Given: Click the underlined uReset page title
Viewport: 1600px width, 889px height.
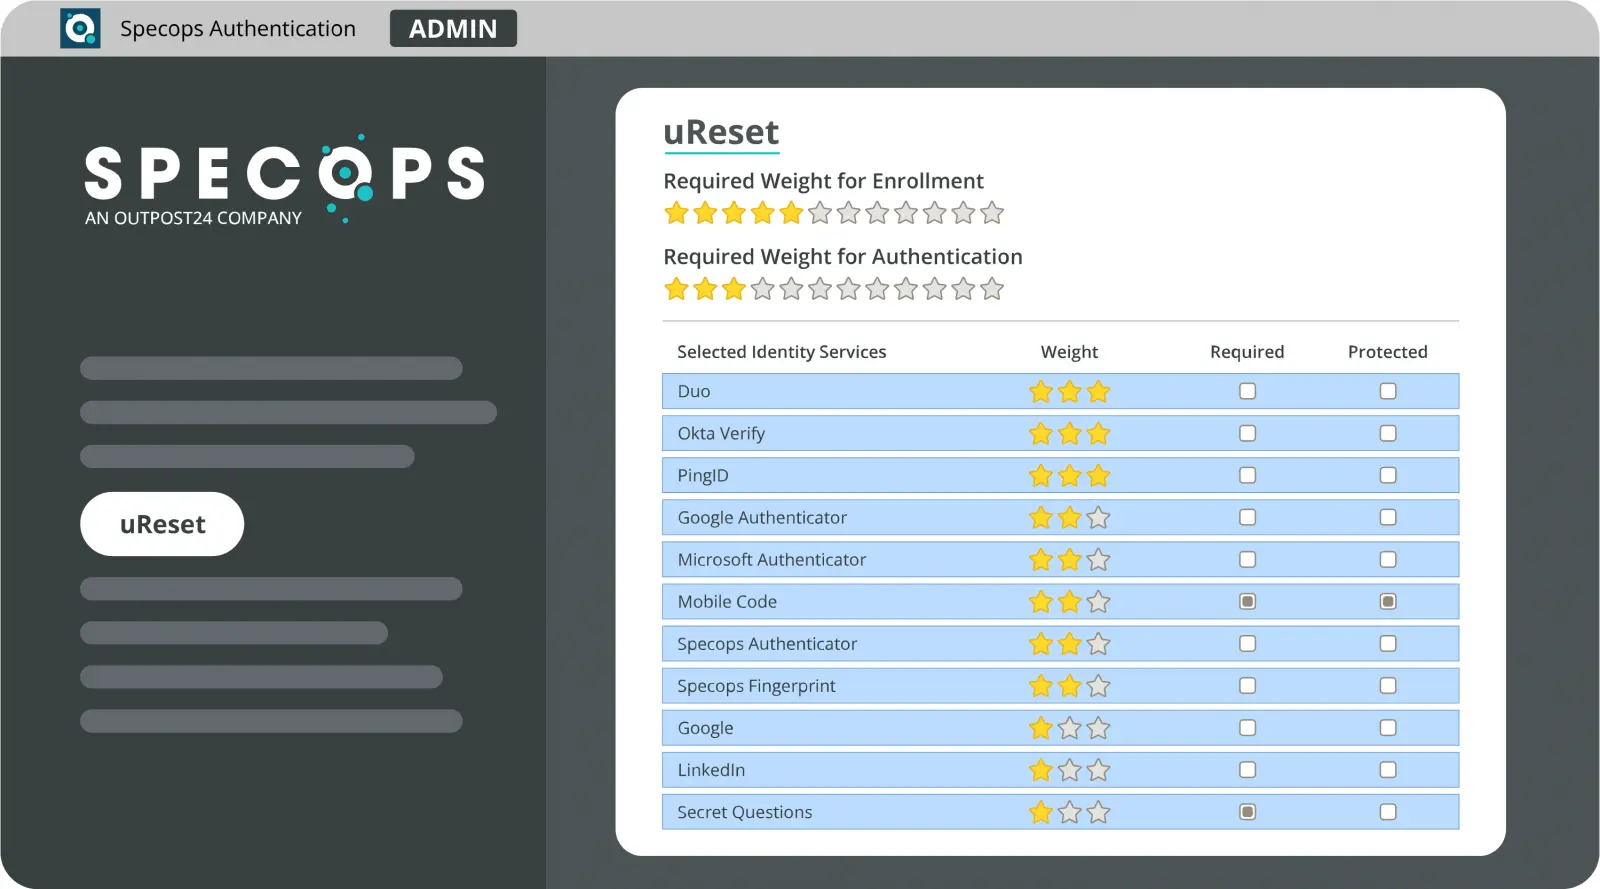Looking at the screenshot, I should pos(721,132).
